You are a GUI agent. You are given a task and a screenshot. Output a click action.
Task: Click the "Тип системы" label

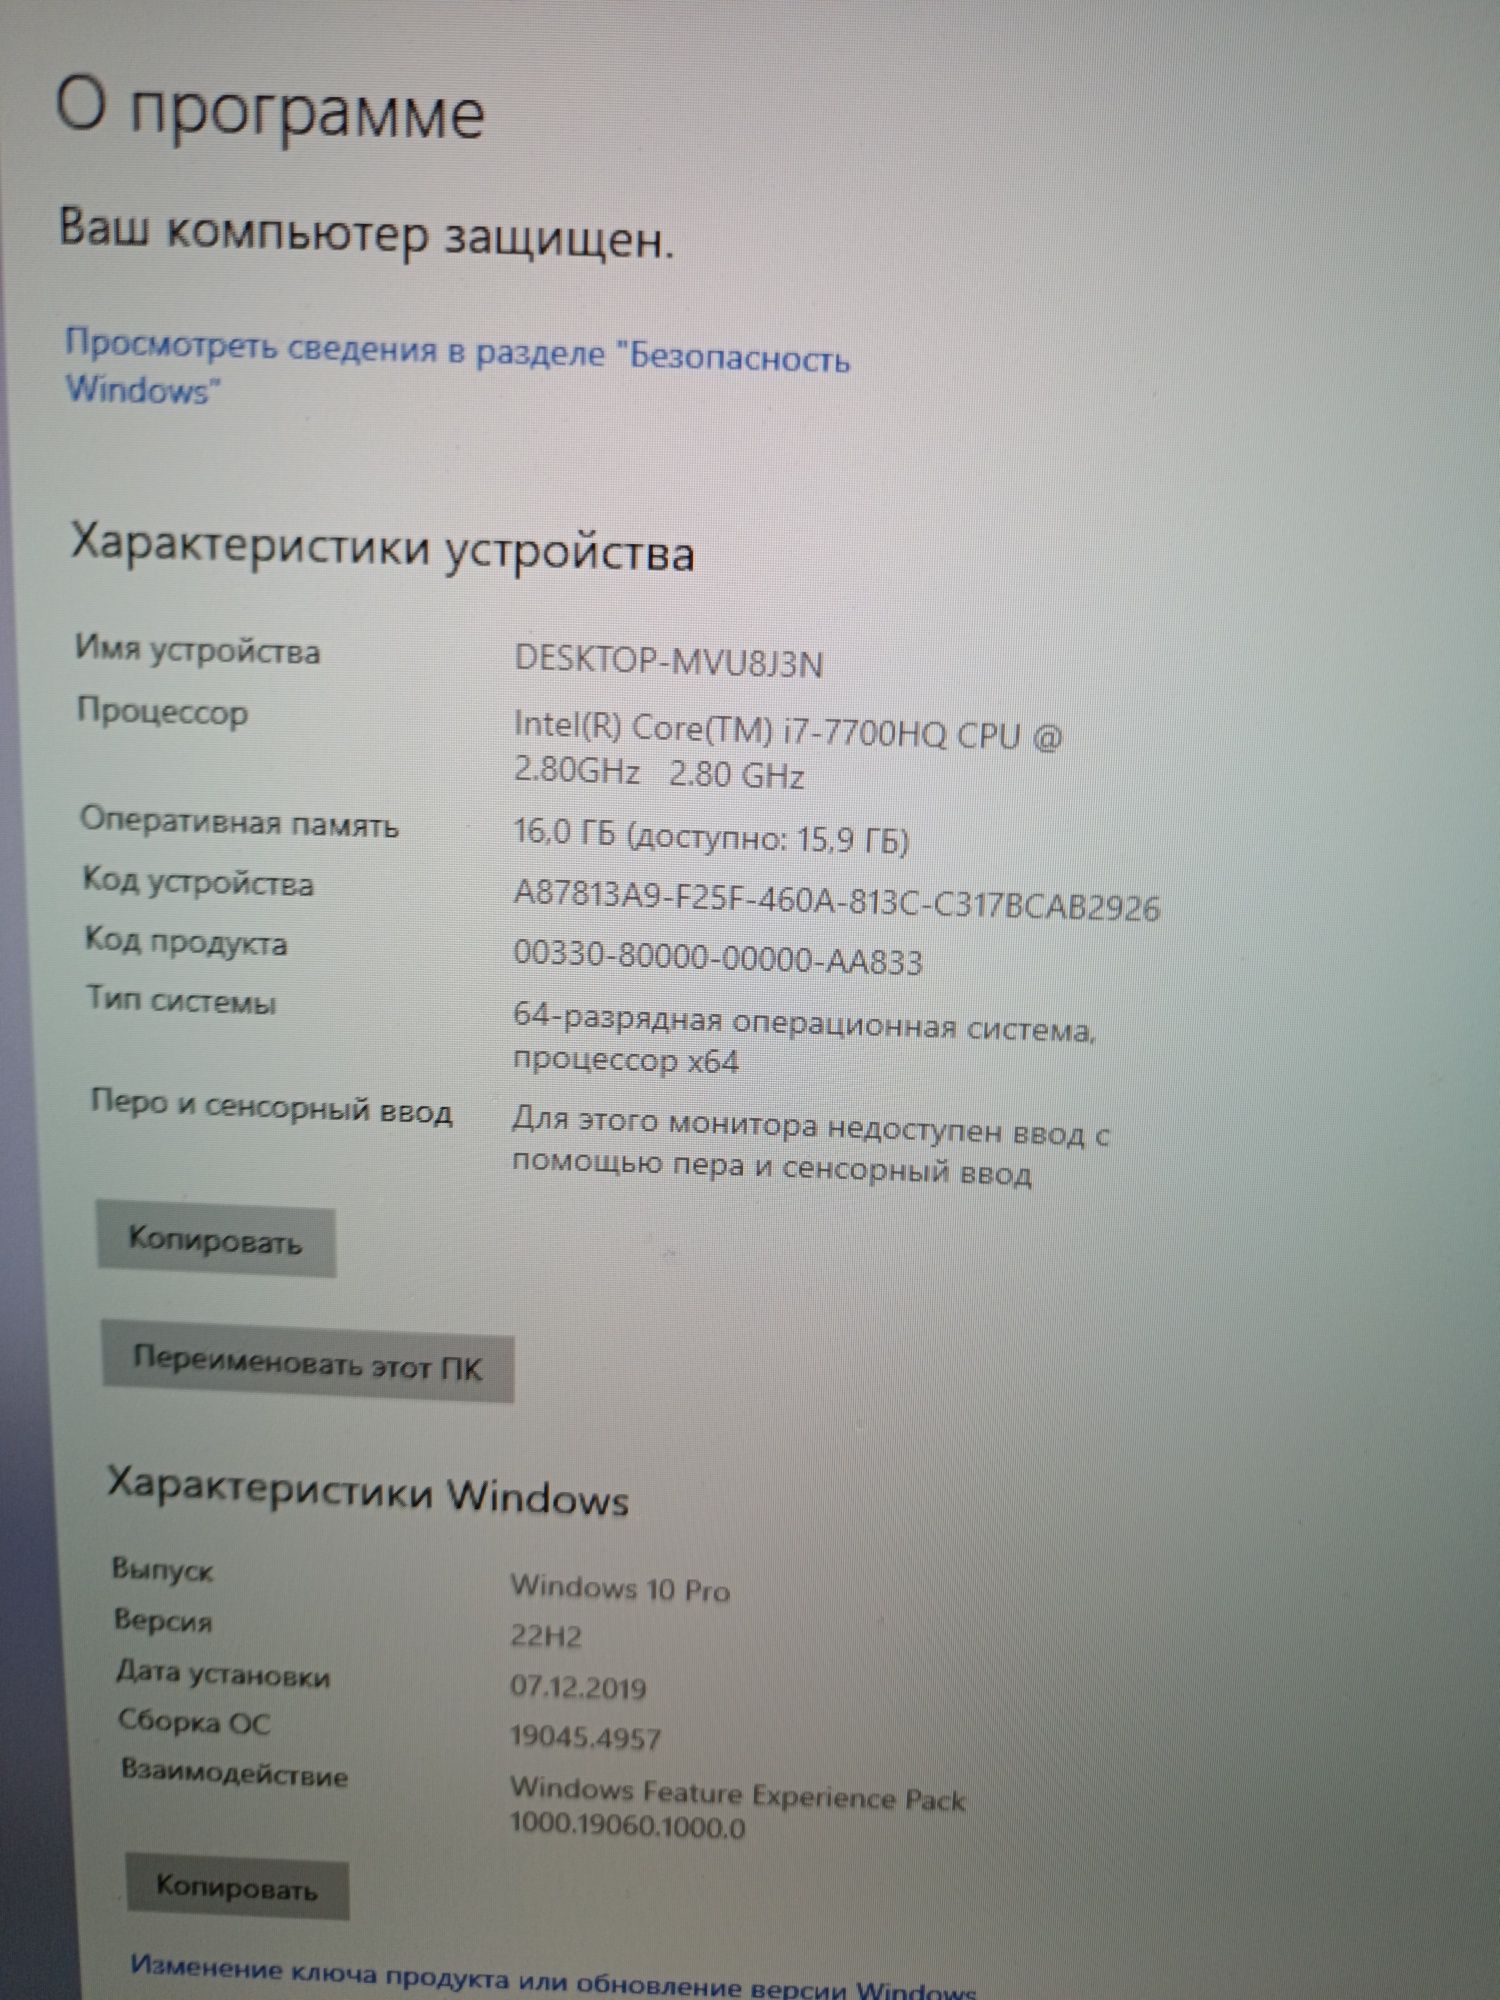(181, 999)
